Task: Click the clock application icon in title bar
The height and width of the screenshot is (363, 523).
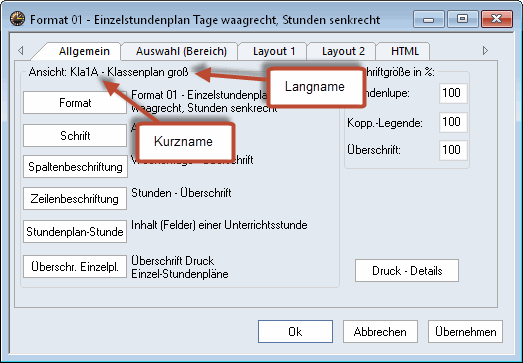Action: (17, 19)
